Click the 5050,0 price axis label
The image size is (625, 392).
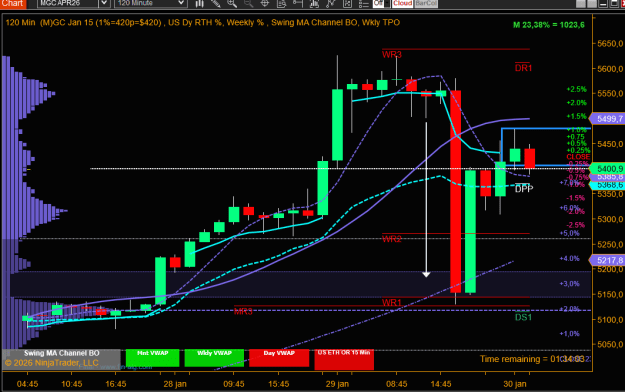coord(610,345)
